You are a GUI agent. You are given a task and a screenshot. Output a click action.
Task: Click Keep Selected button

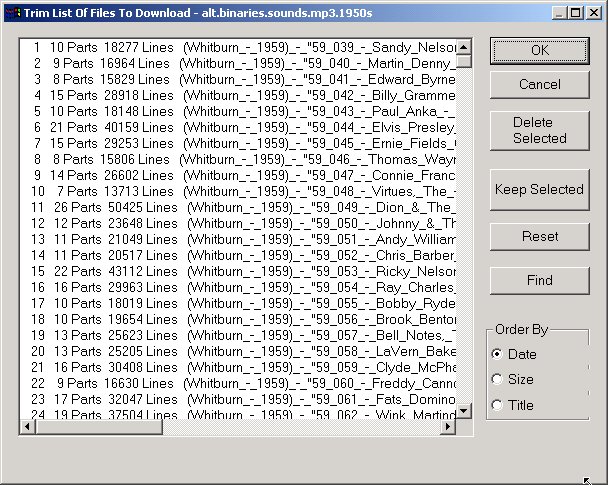[x=539, y=190]
